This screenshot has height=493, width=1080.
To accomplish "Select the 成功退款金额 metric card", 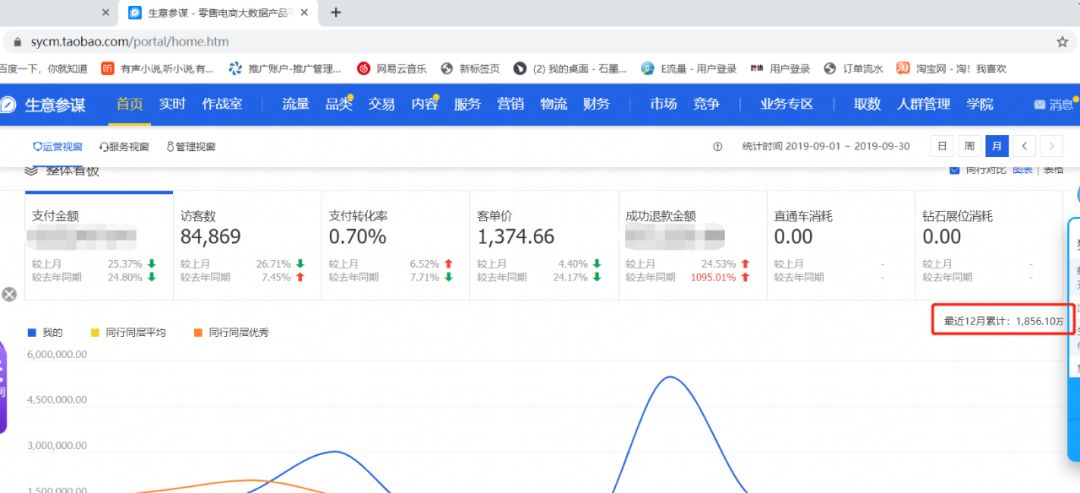I will point(693,246).
